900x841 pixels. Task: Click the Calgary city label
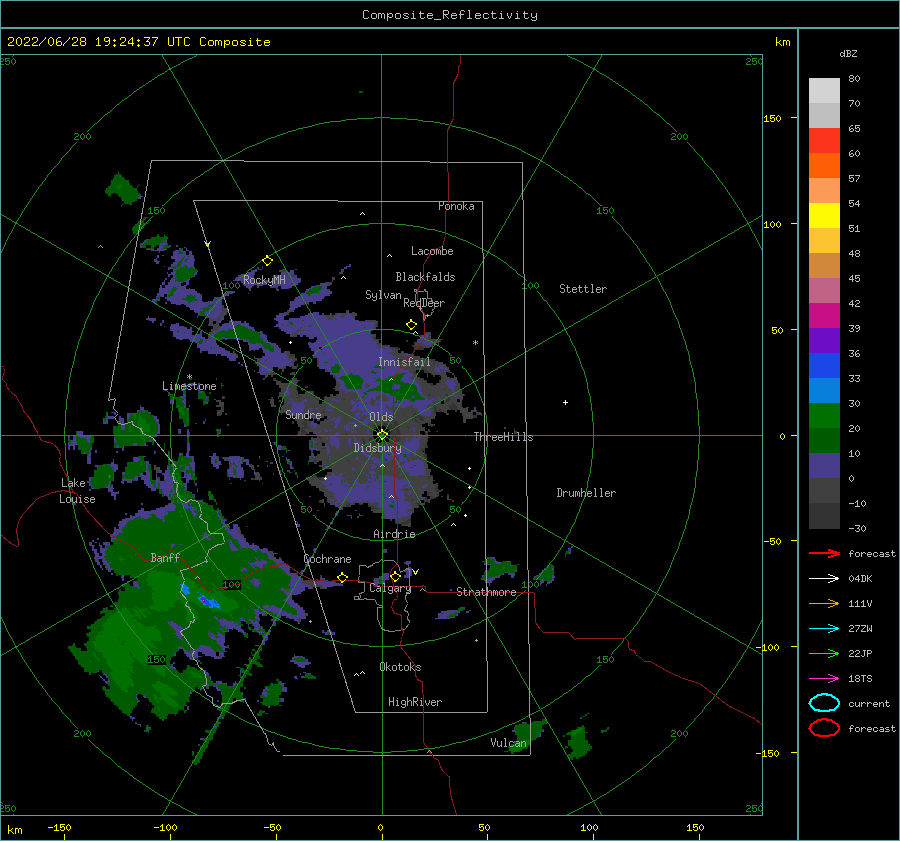390,588
